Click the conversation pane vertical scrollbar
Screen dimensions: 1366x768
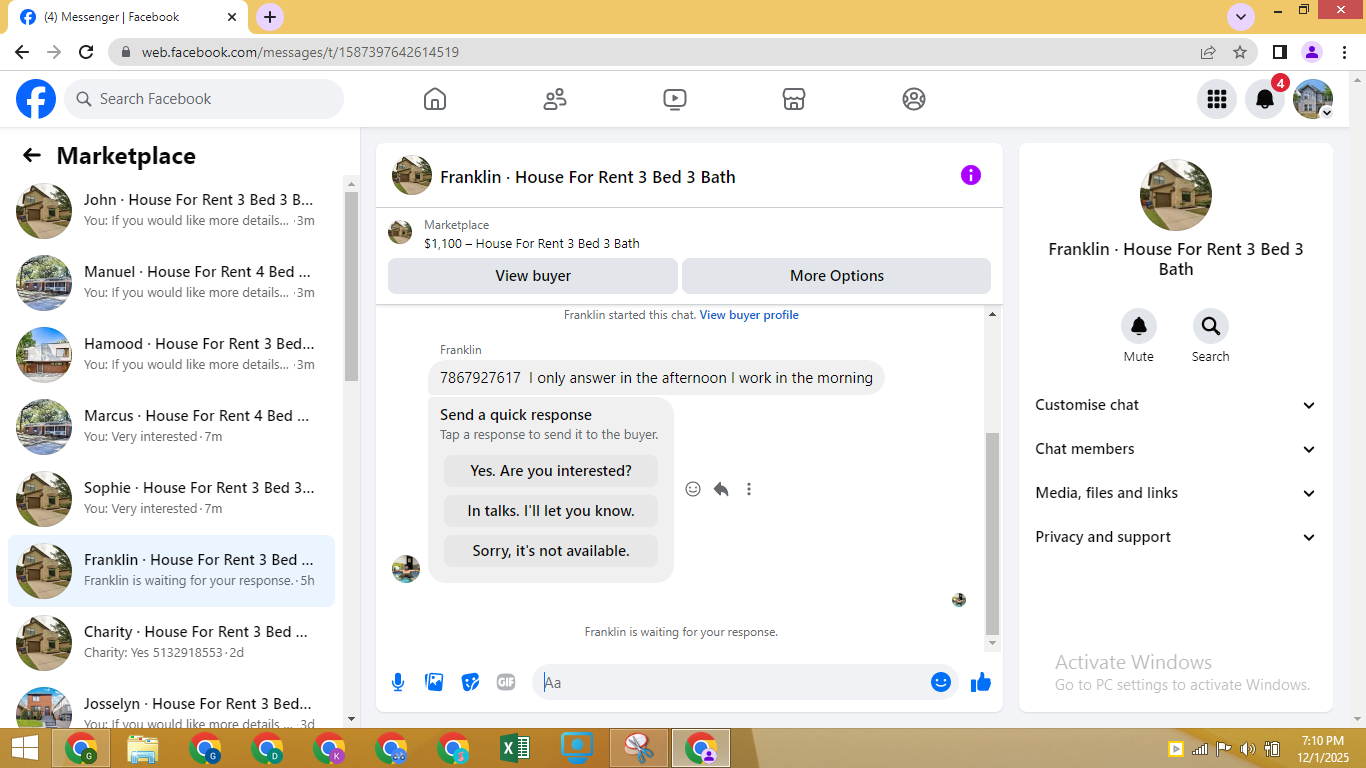coord(992,534)
